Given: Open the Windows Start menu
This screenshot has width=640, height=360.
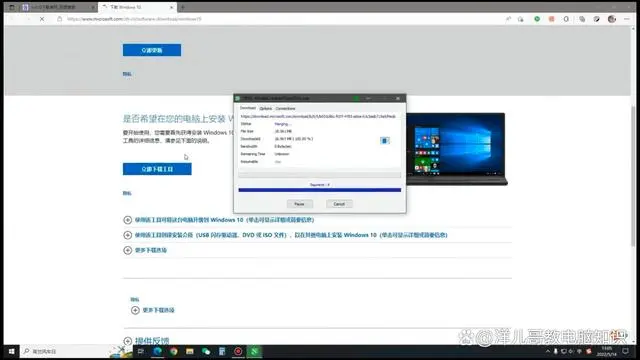Looking at the screenshot, I should coord(11,351).
